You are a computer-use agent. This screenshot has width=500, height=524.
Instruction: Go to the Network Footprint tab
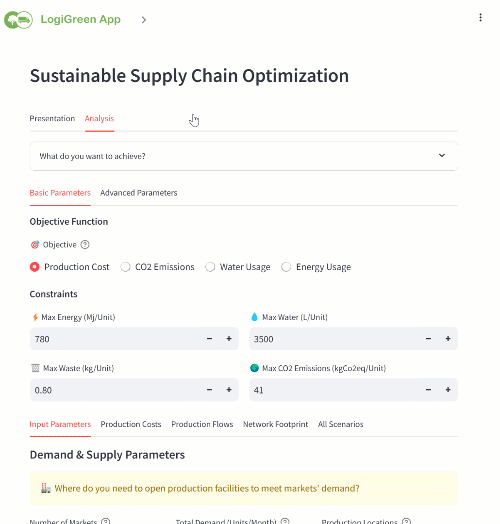pos(275,424)
